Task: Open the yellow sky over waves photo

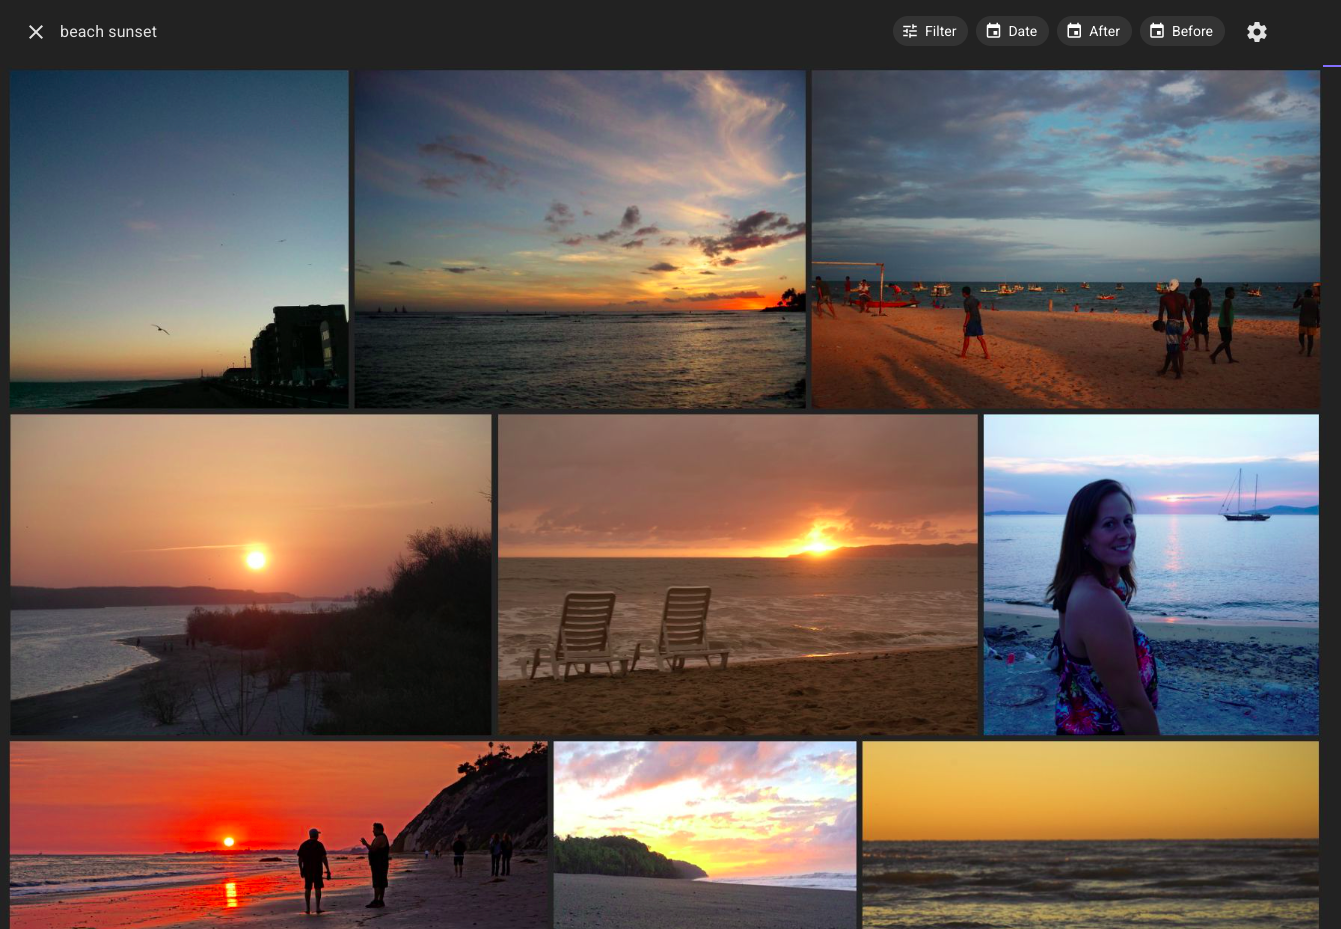Action: pyautogui.click(x=1091, y=835)
